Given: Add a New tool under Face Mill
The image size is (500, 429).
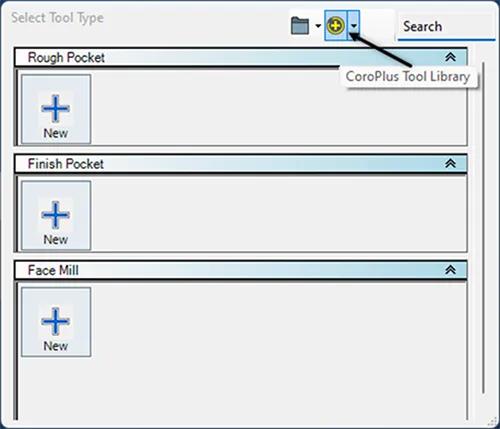Looking at the screenshot, I should coord(56,322).
